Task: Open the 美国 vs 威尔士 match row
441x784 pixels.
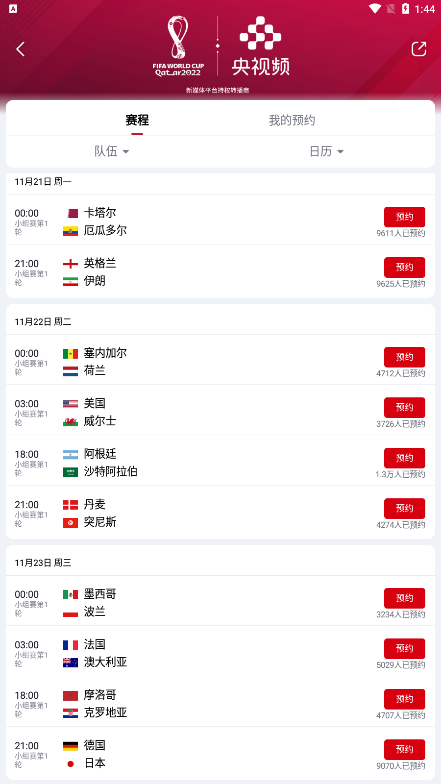Action: (x=220, y=410)
